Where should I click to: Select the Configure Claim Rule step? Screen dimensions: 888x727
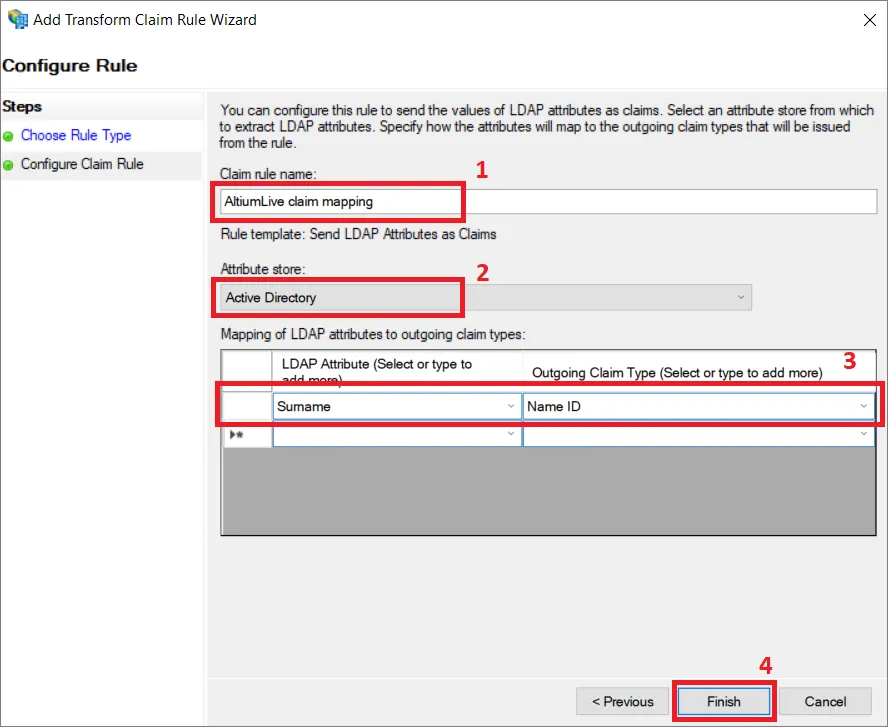coord(82,164)
